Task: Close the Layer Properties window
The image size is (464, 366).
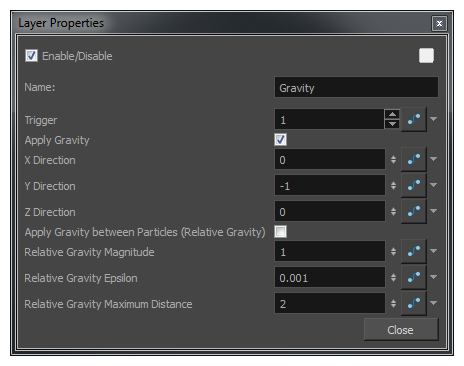Action: tap(439, 23)
